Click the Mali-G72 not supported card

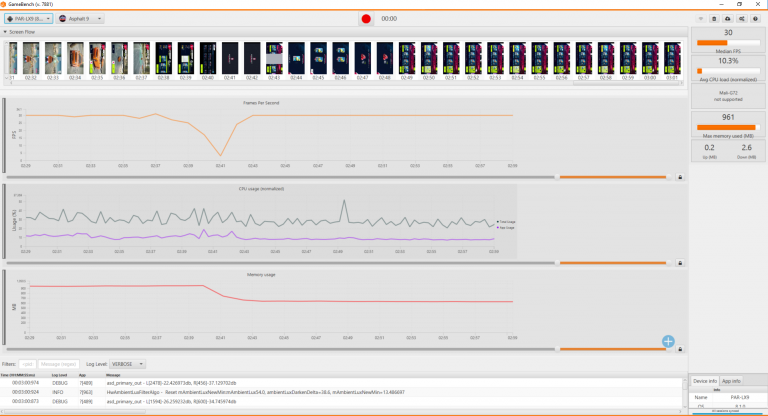point(728,96)
